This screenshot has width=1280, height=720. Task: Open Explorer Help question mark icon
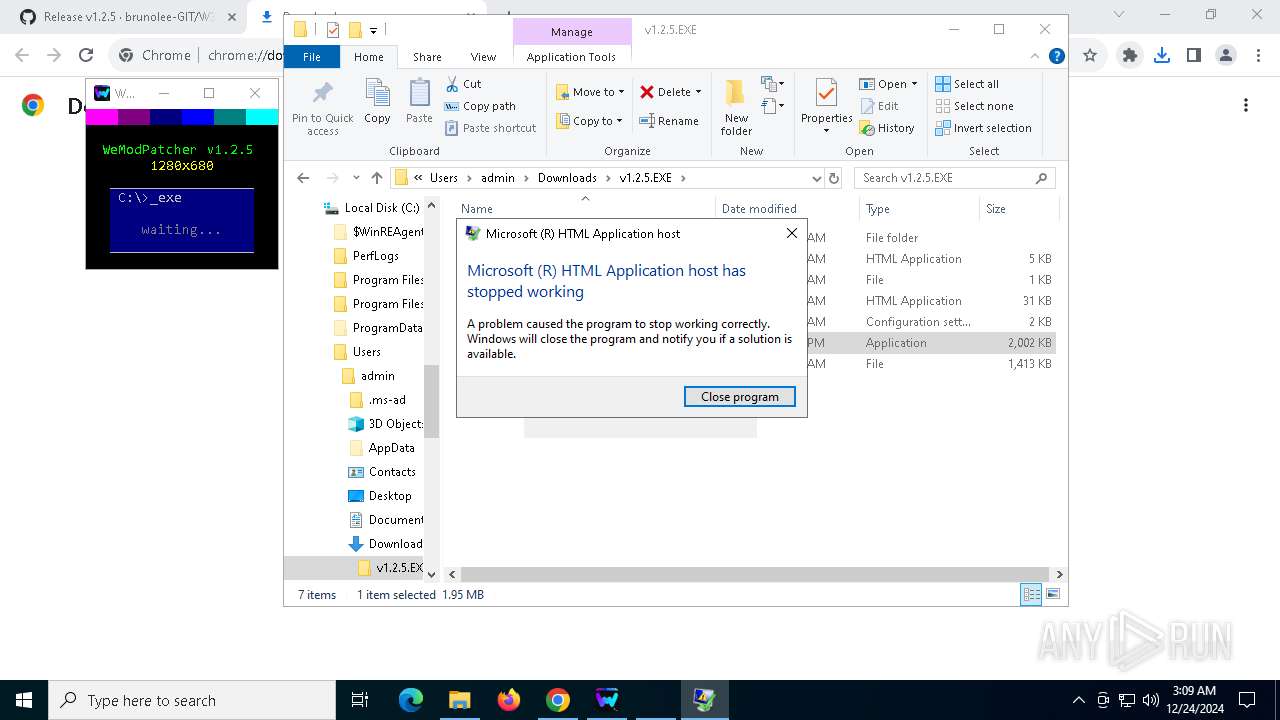pyautogui.click(x=1056, y=57)
